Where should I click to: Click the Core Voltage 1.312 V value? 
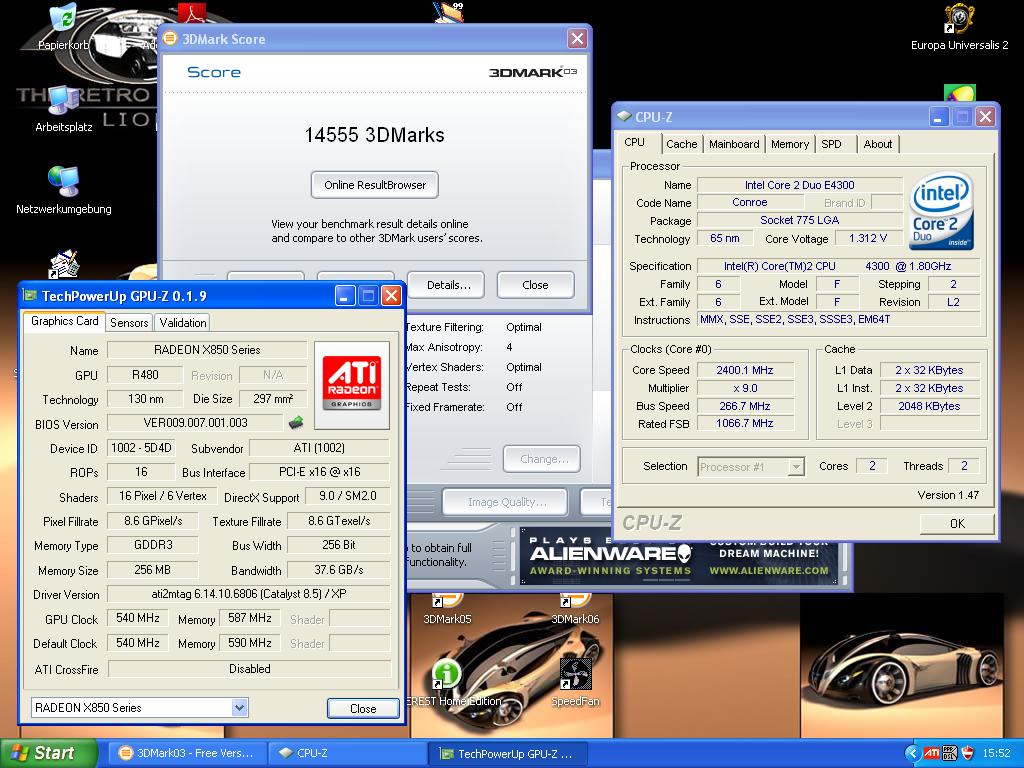point(868,238)
